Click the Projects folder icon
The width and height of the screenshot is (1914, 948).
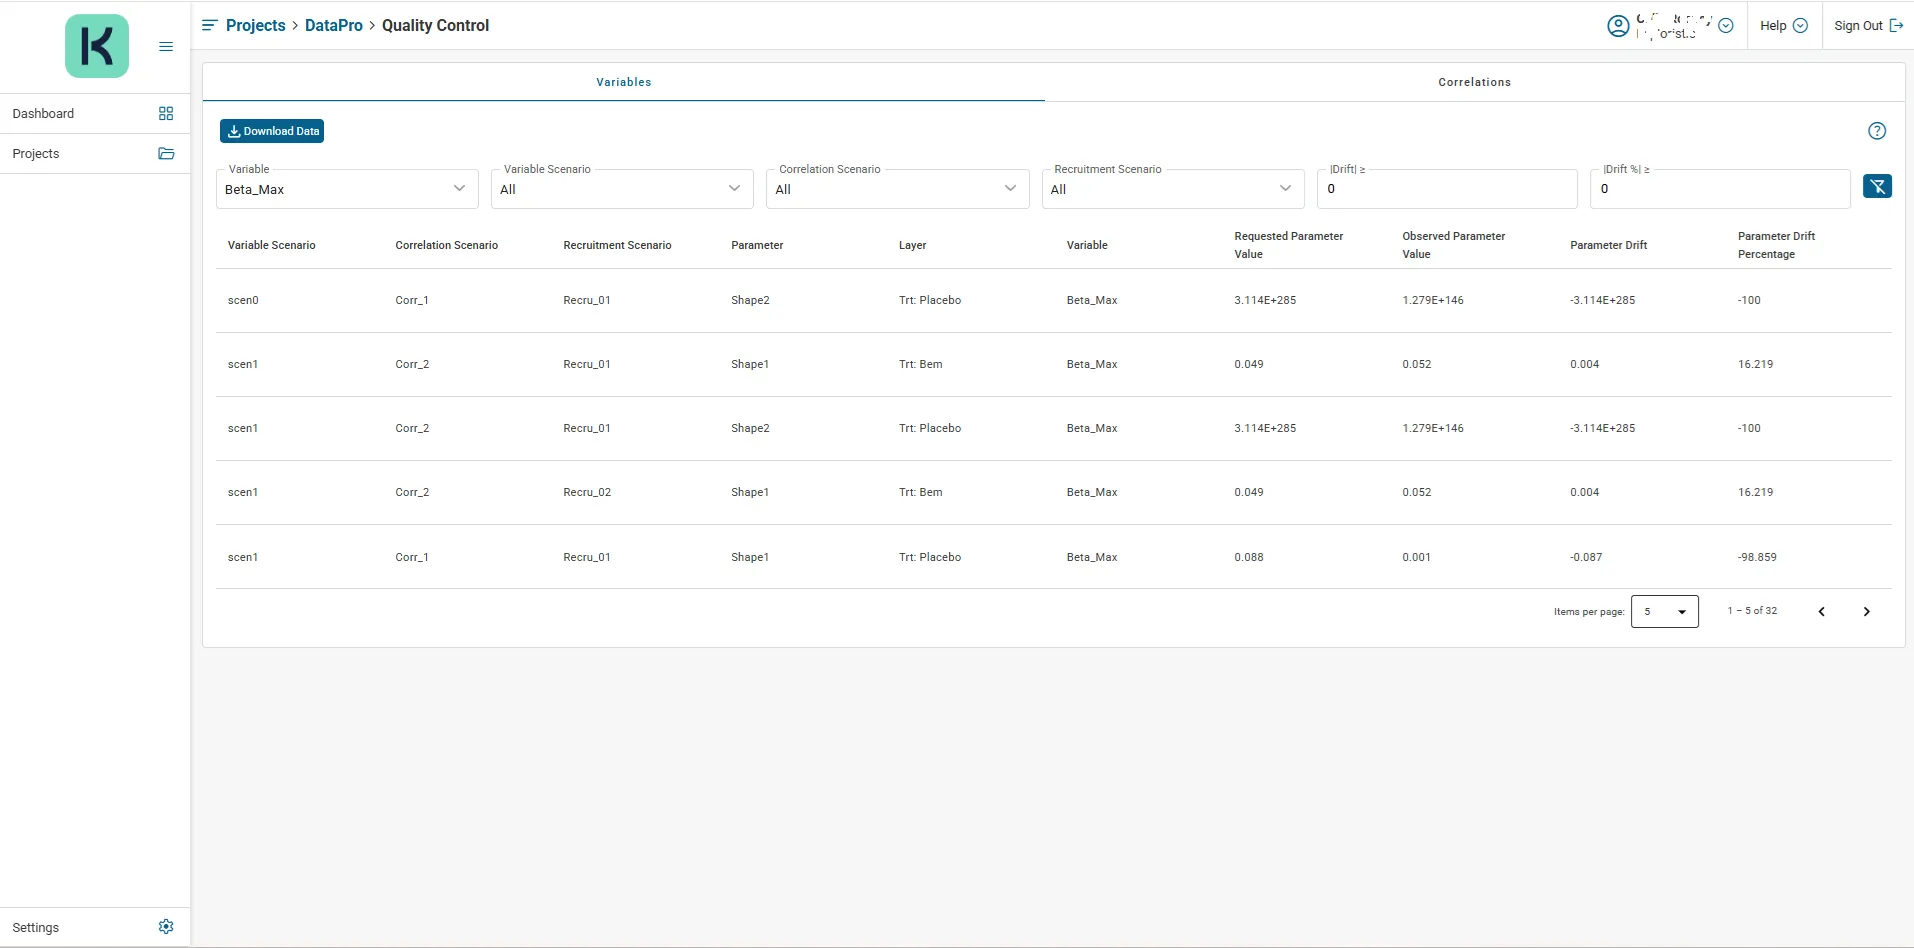click(166, 154)
